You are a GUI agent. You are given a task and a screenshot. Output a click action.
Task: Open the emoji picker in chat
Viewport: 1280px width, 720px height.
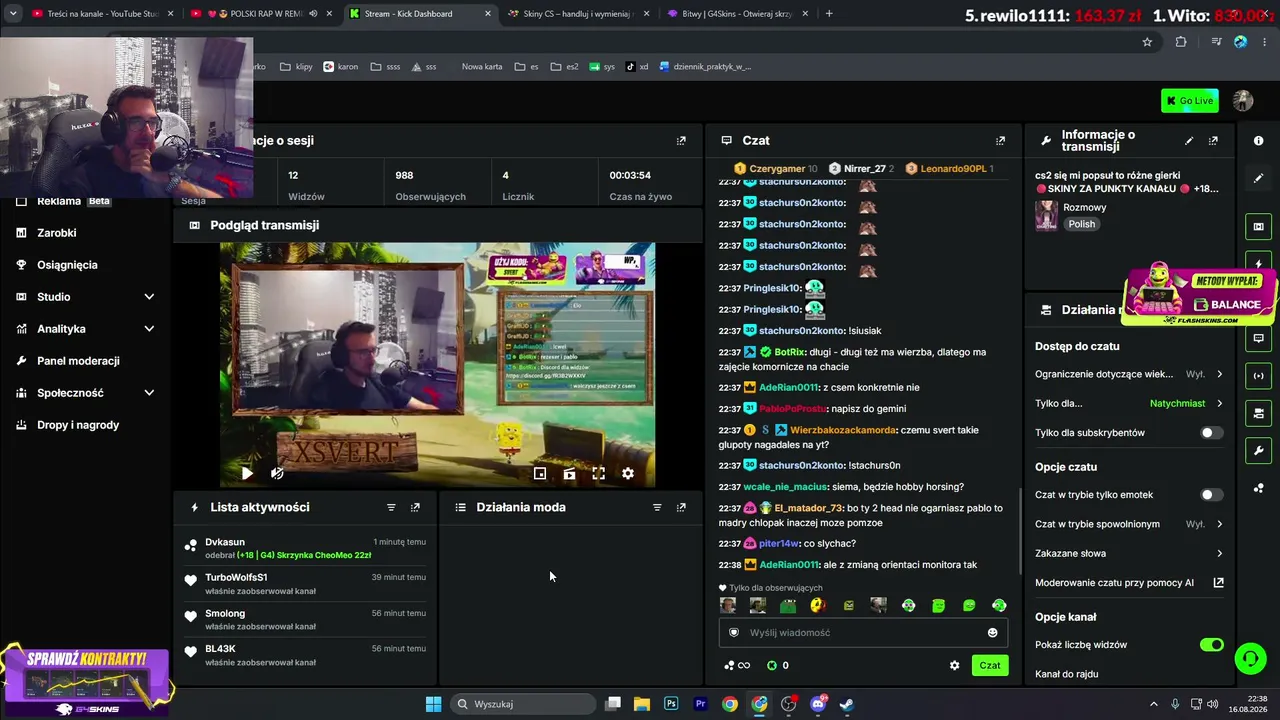992,632
